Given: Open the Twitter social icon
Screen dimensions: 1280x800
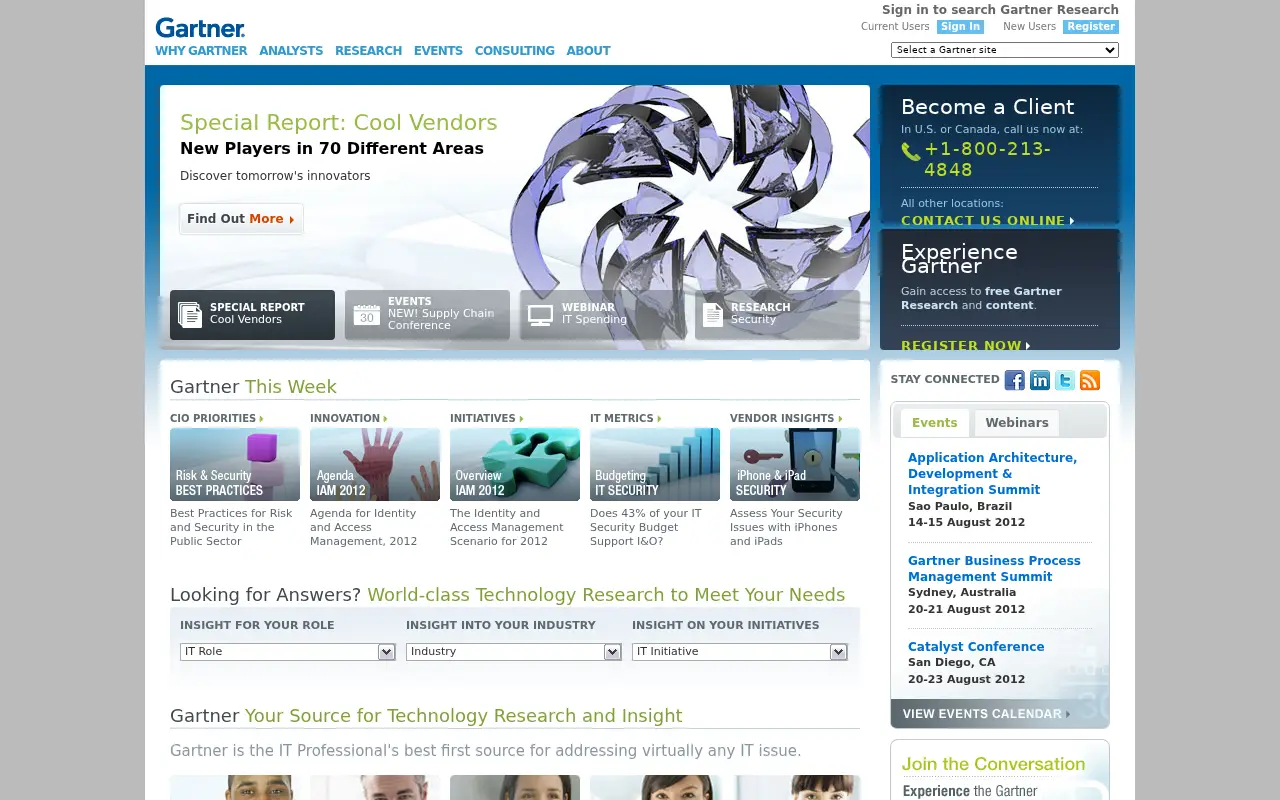Looking at the screenshot, I should tap(1065, 380).
